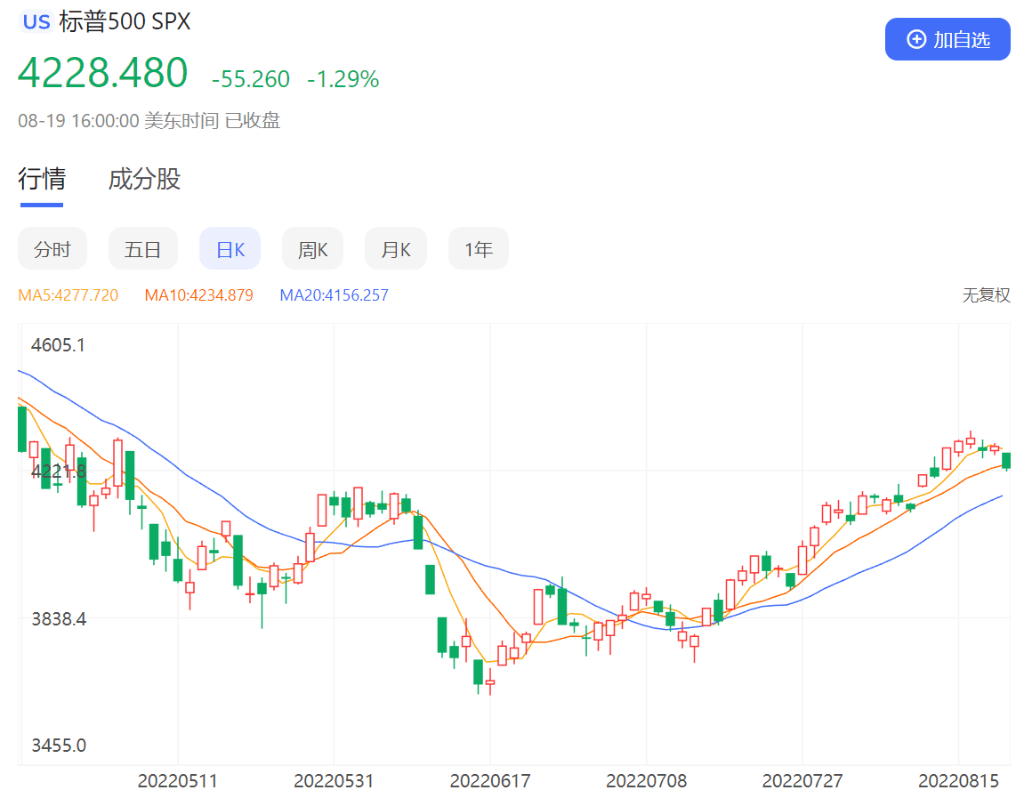
Task: Toggle the MA10 moving average line
Action: [199, 295]
